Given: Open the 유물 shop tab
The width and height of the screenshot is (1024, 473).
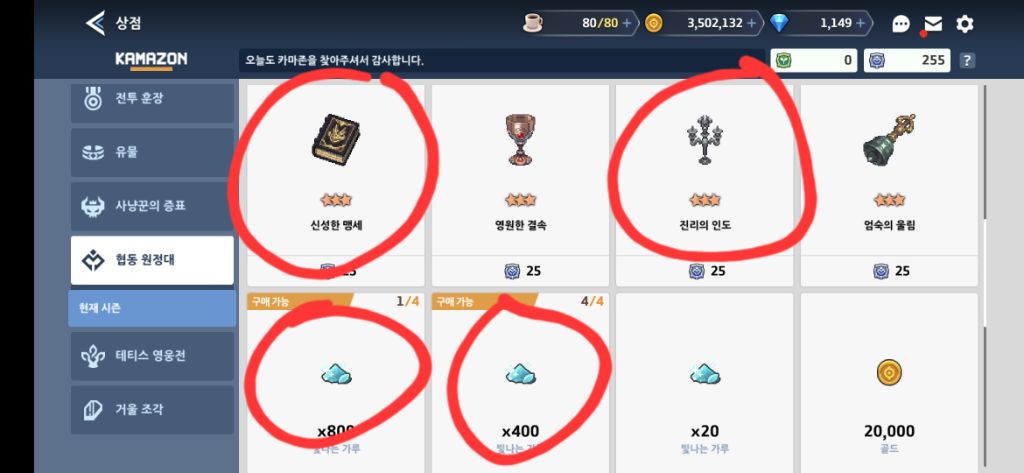Looking at the screenshot, I should [152, 153].
